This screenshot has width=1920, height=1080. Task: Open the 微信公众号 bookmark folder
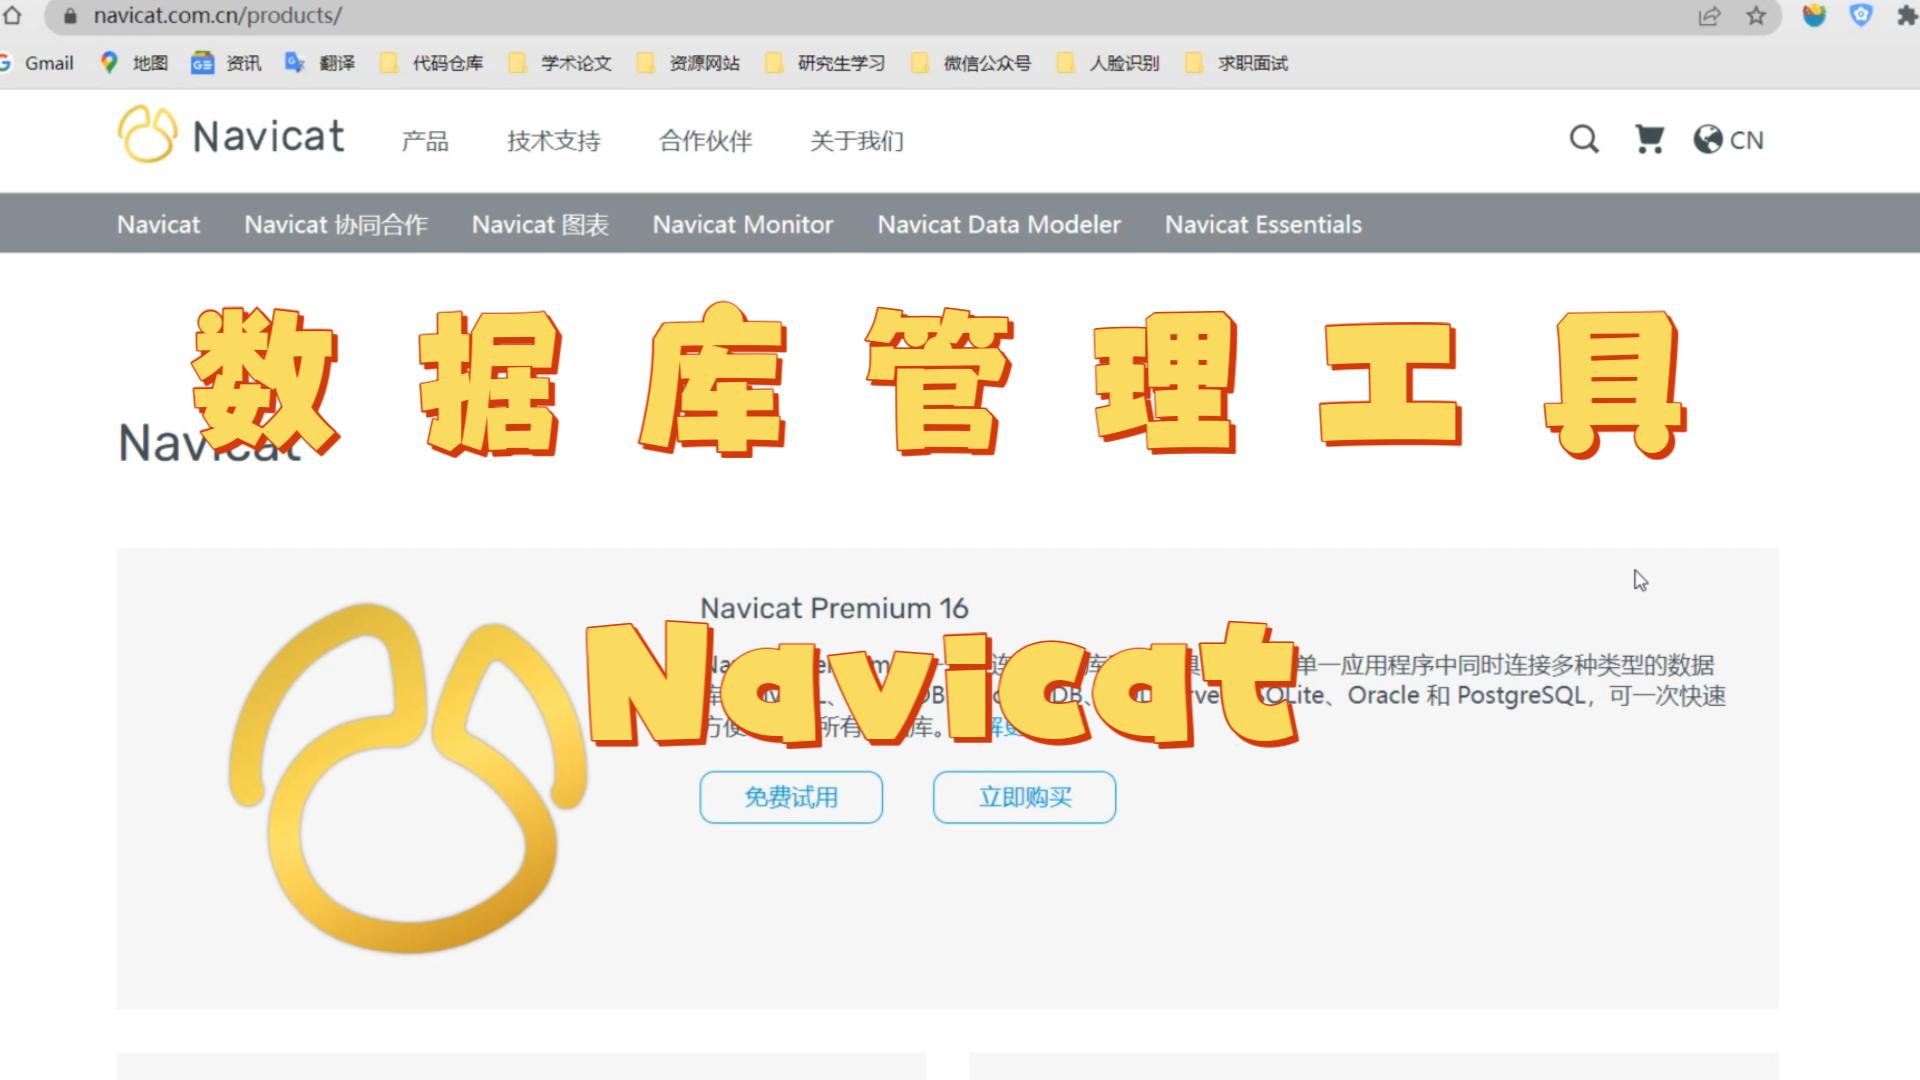coord(971,63)
